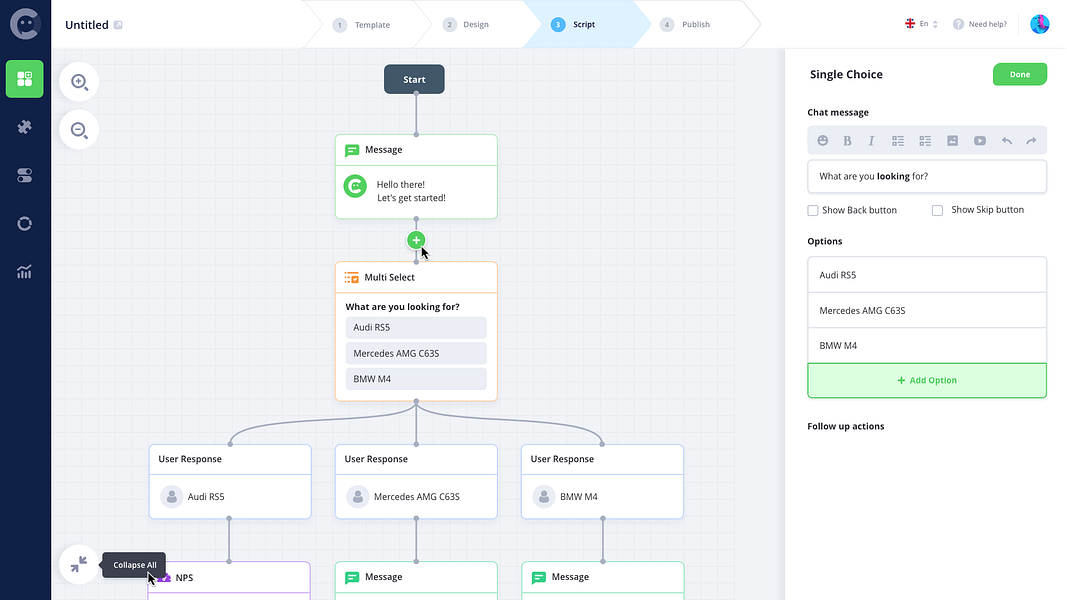Select the Audi RS5 User Response node
The height and width of the screenshot is (600, 1067).
coord(230,482)
